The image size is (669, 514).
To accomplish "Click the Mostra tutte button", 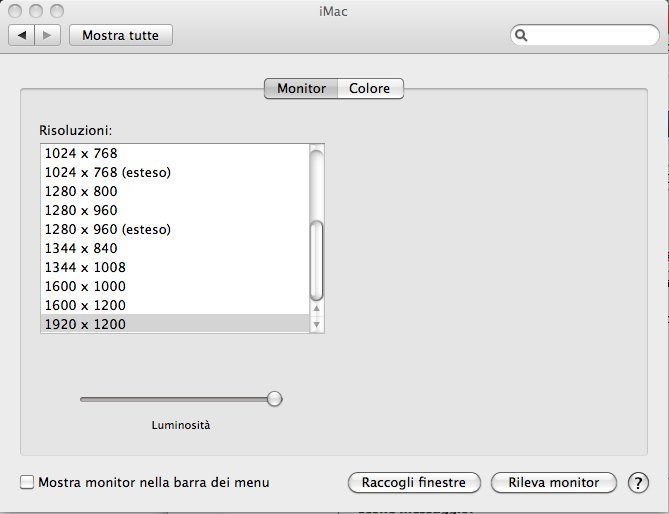I will click(x=121, y=35).
